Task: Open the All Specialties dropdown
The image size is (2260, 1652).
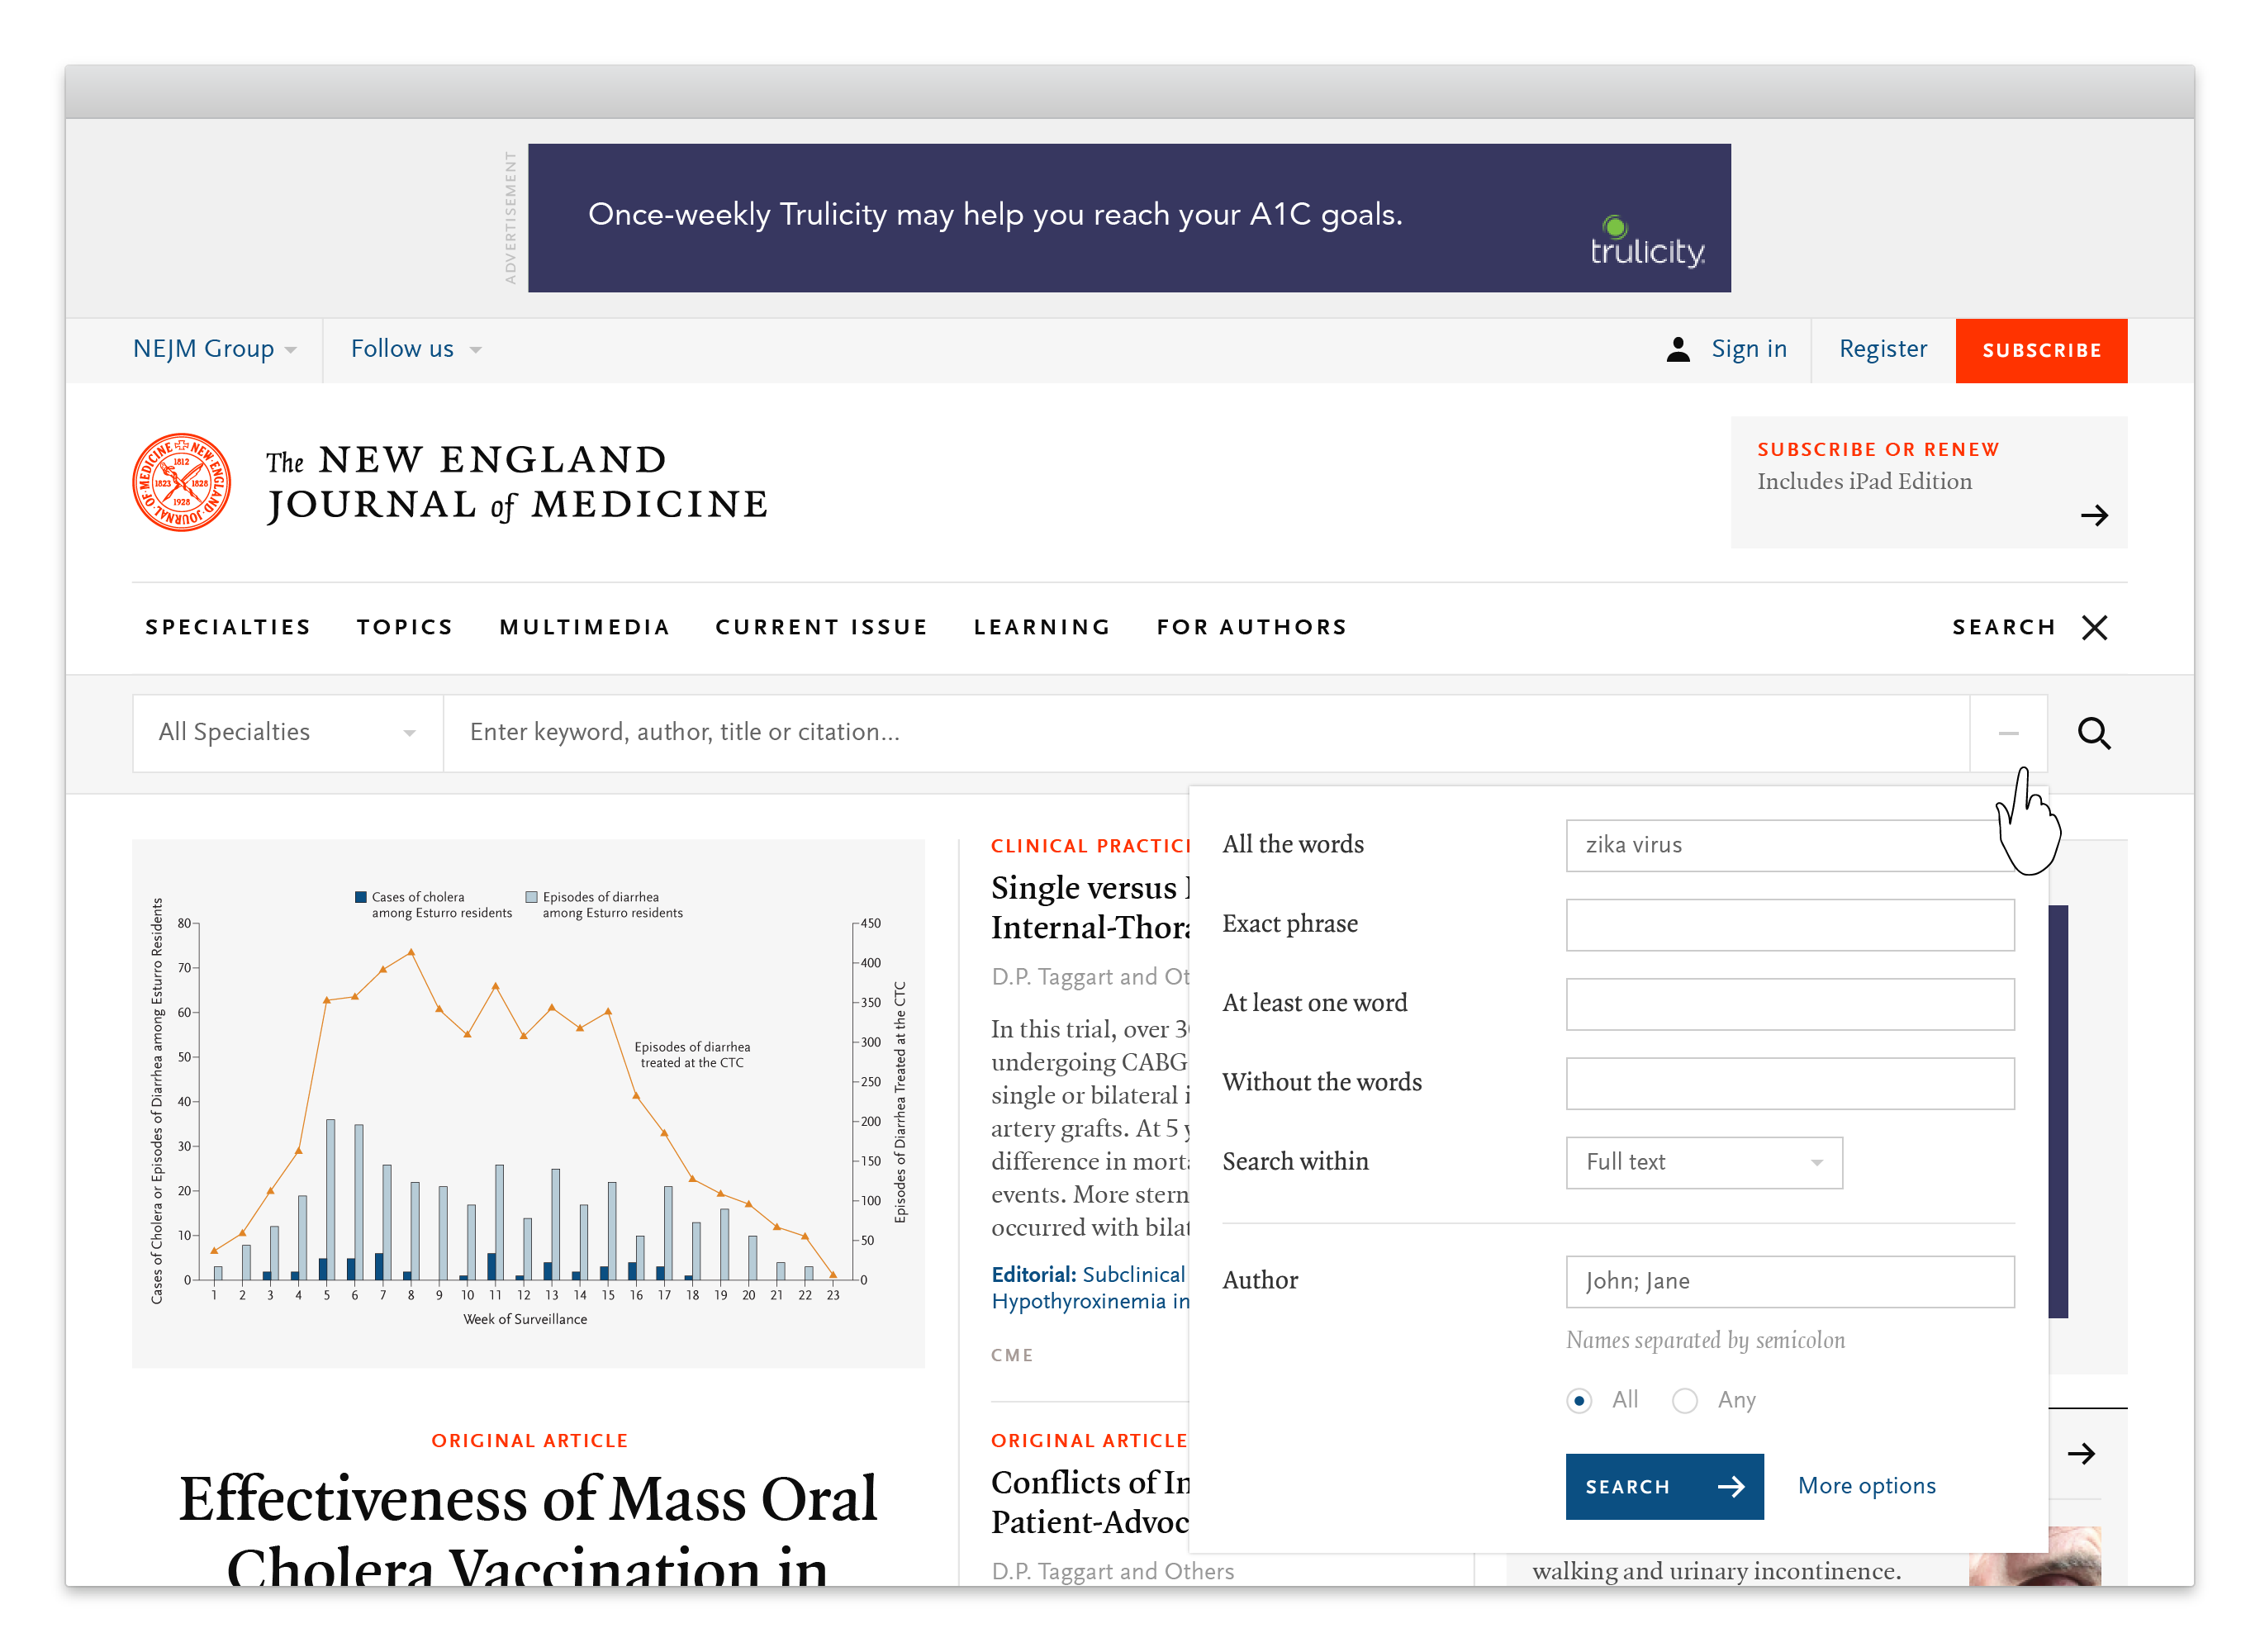Action: pyautogui.click(x=288, y=733)
